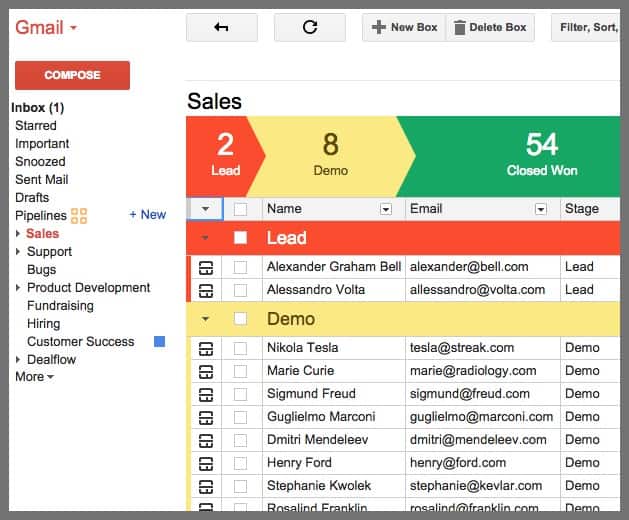Tick the checkbox for Sigmund Freud
629x520 pixels.
pyautogui.click(x=240, y=394)
